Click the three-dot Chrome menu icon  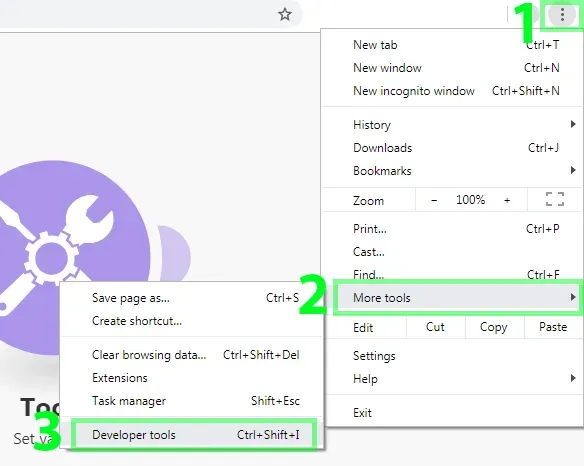pos(562,15)
